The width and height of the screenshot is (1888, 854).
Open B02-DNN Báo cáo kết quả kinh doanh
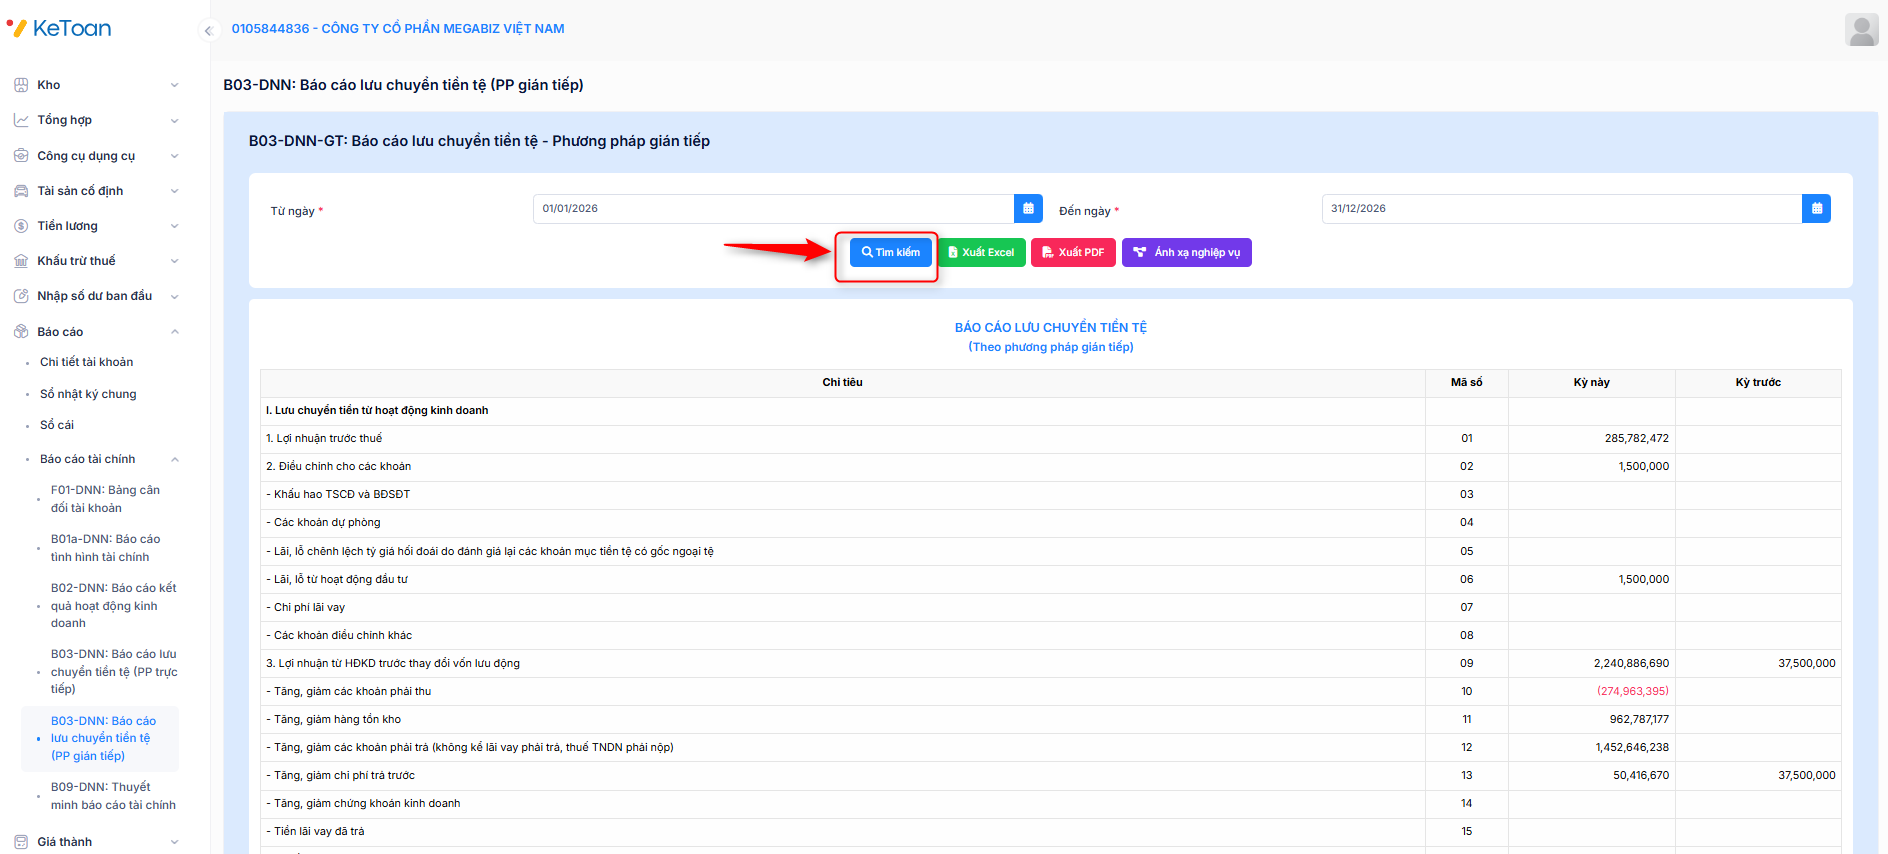[113, 606]
